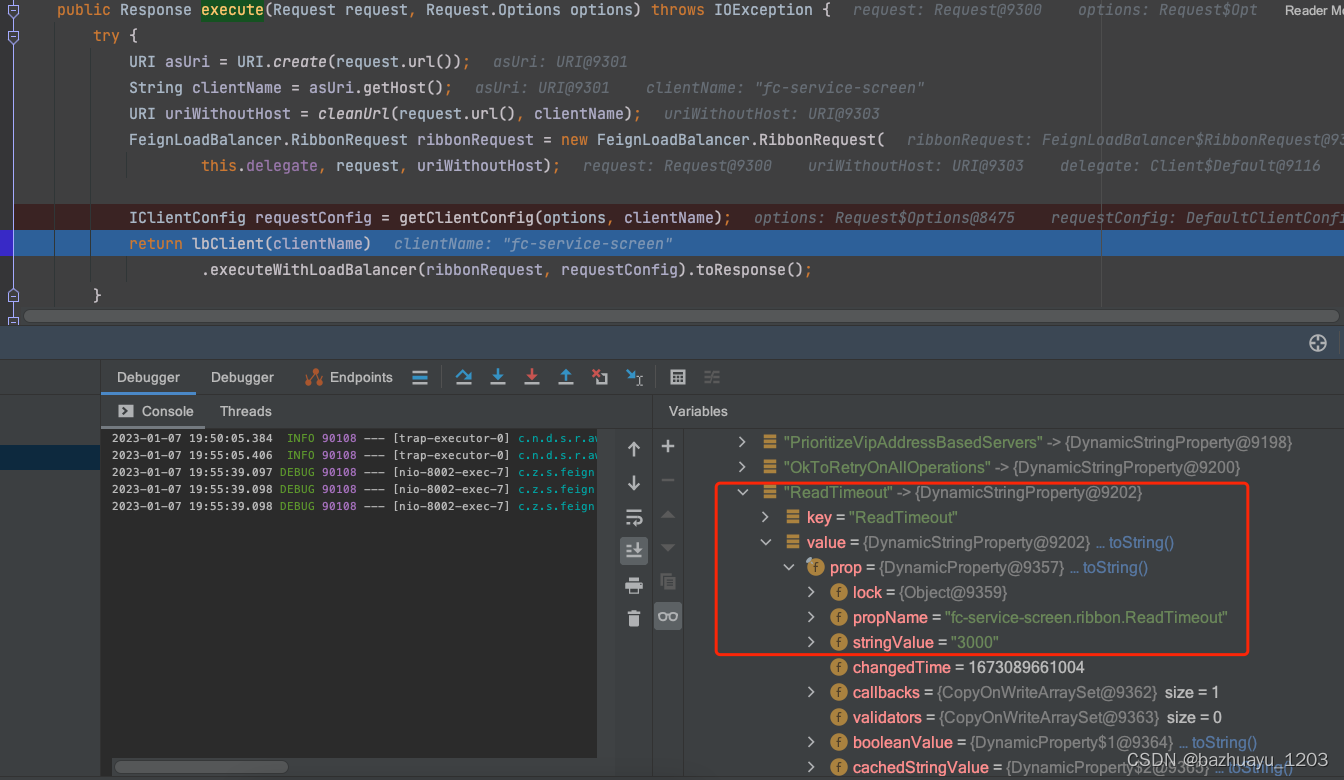Toggle soft-wrap in the console
The image size is (1344, 780).
(634, 518)
